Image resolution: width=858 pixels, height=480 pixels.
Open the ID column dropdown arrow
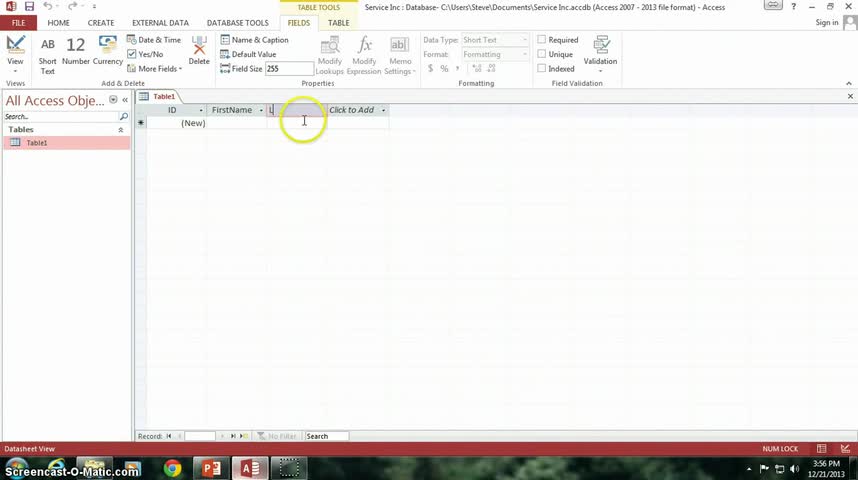tap(201, 110)
